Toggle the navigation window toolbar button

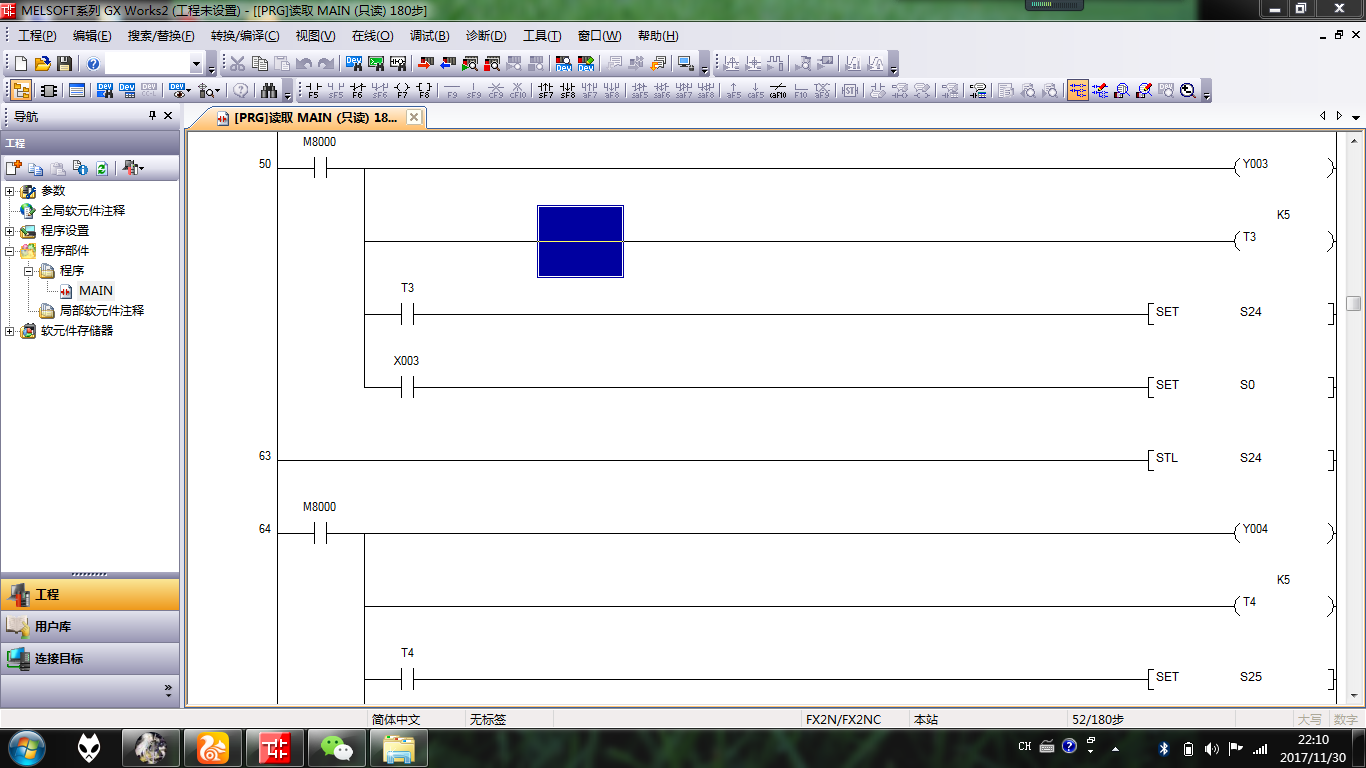coord(21,91)
